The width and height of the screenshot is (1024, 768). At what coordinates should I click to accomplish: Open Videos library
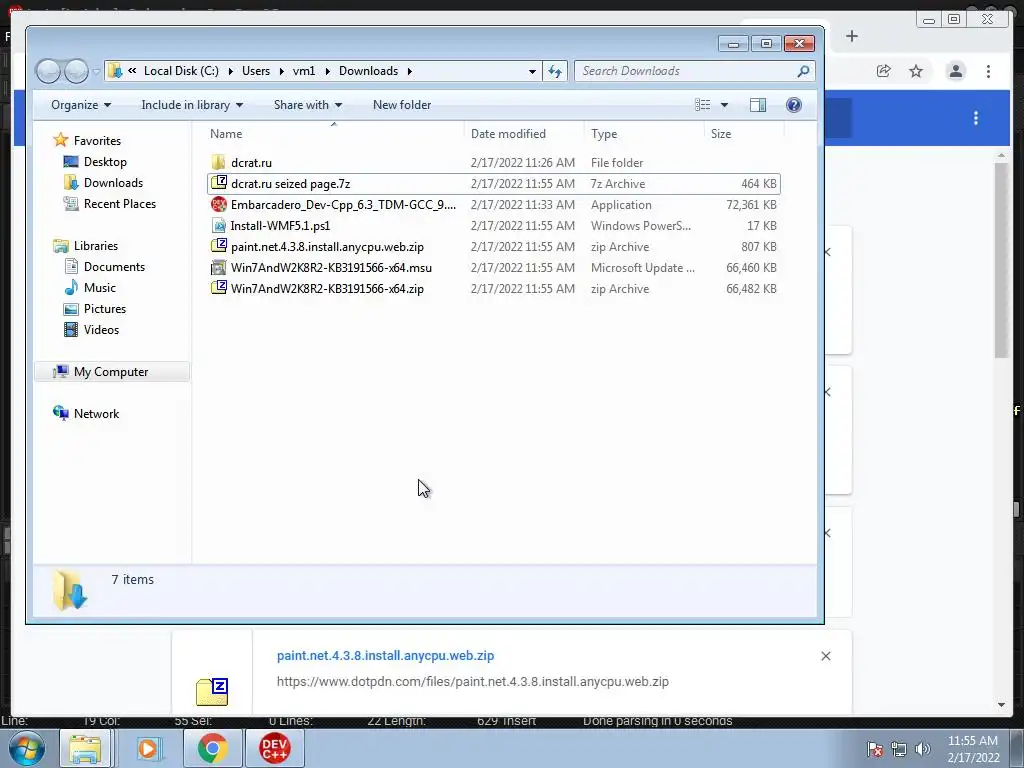(101, 329)
